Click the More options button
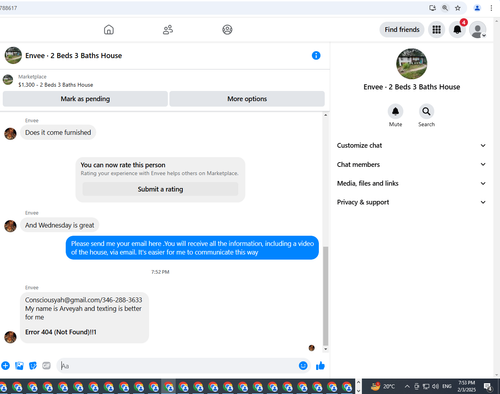Viewport: 500px width, 394px height. tap(247, 99)
